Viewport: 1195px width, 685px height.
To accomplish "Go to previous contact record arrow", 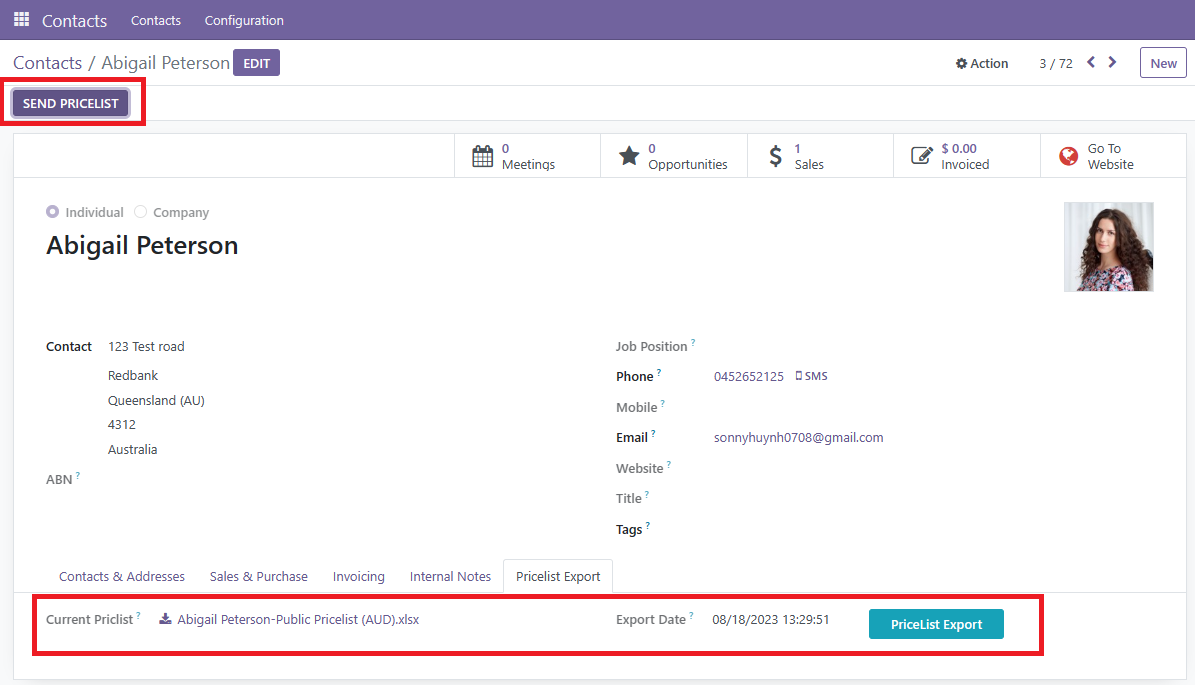I will [x=1091, y=63].
